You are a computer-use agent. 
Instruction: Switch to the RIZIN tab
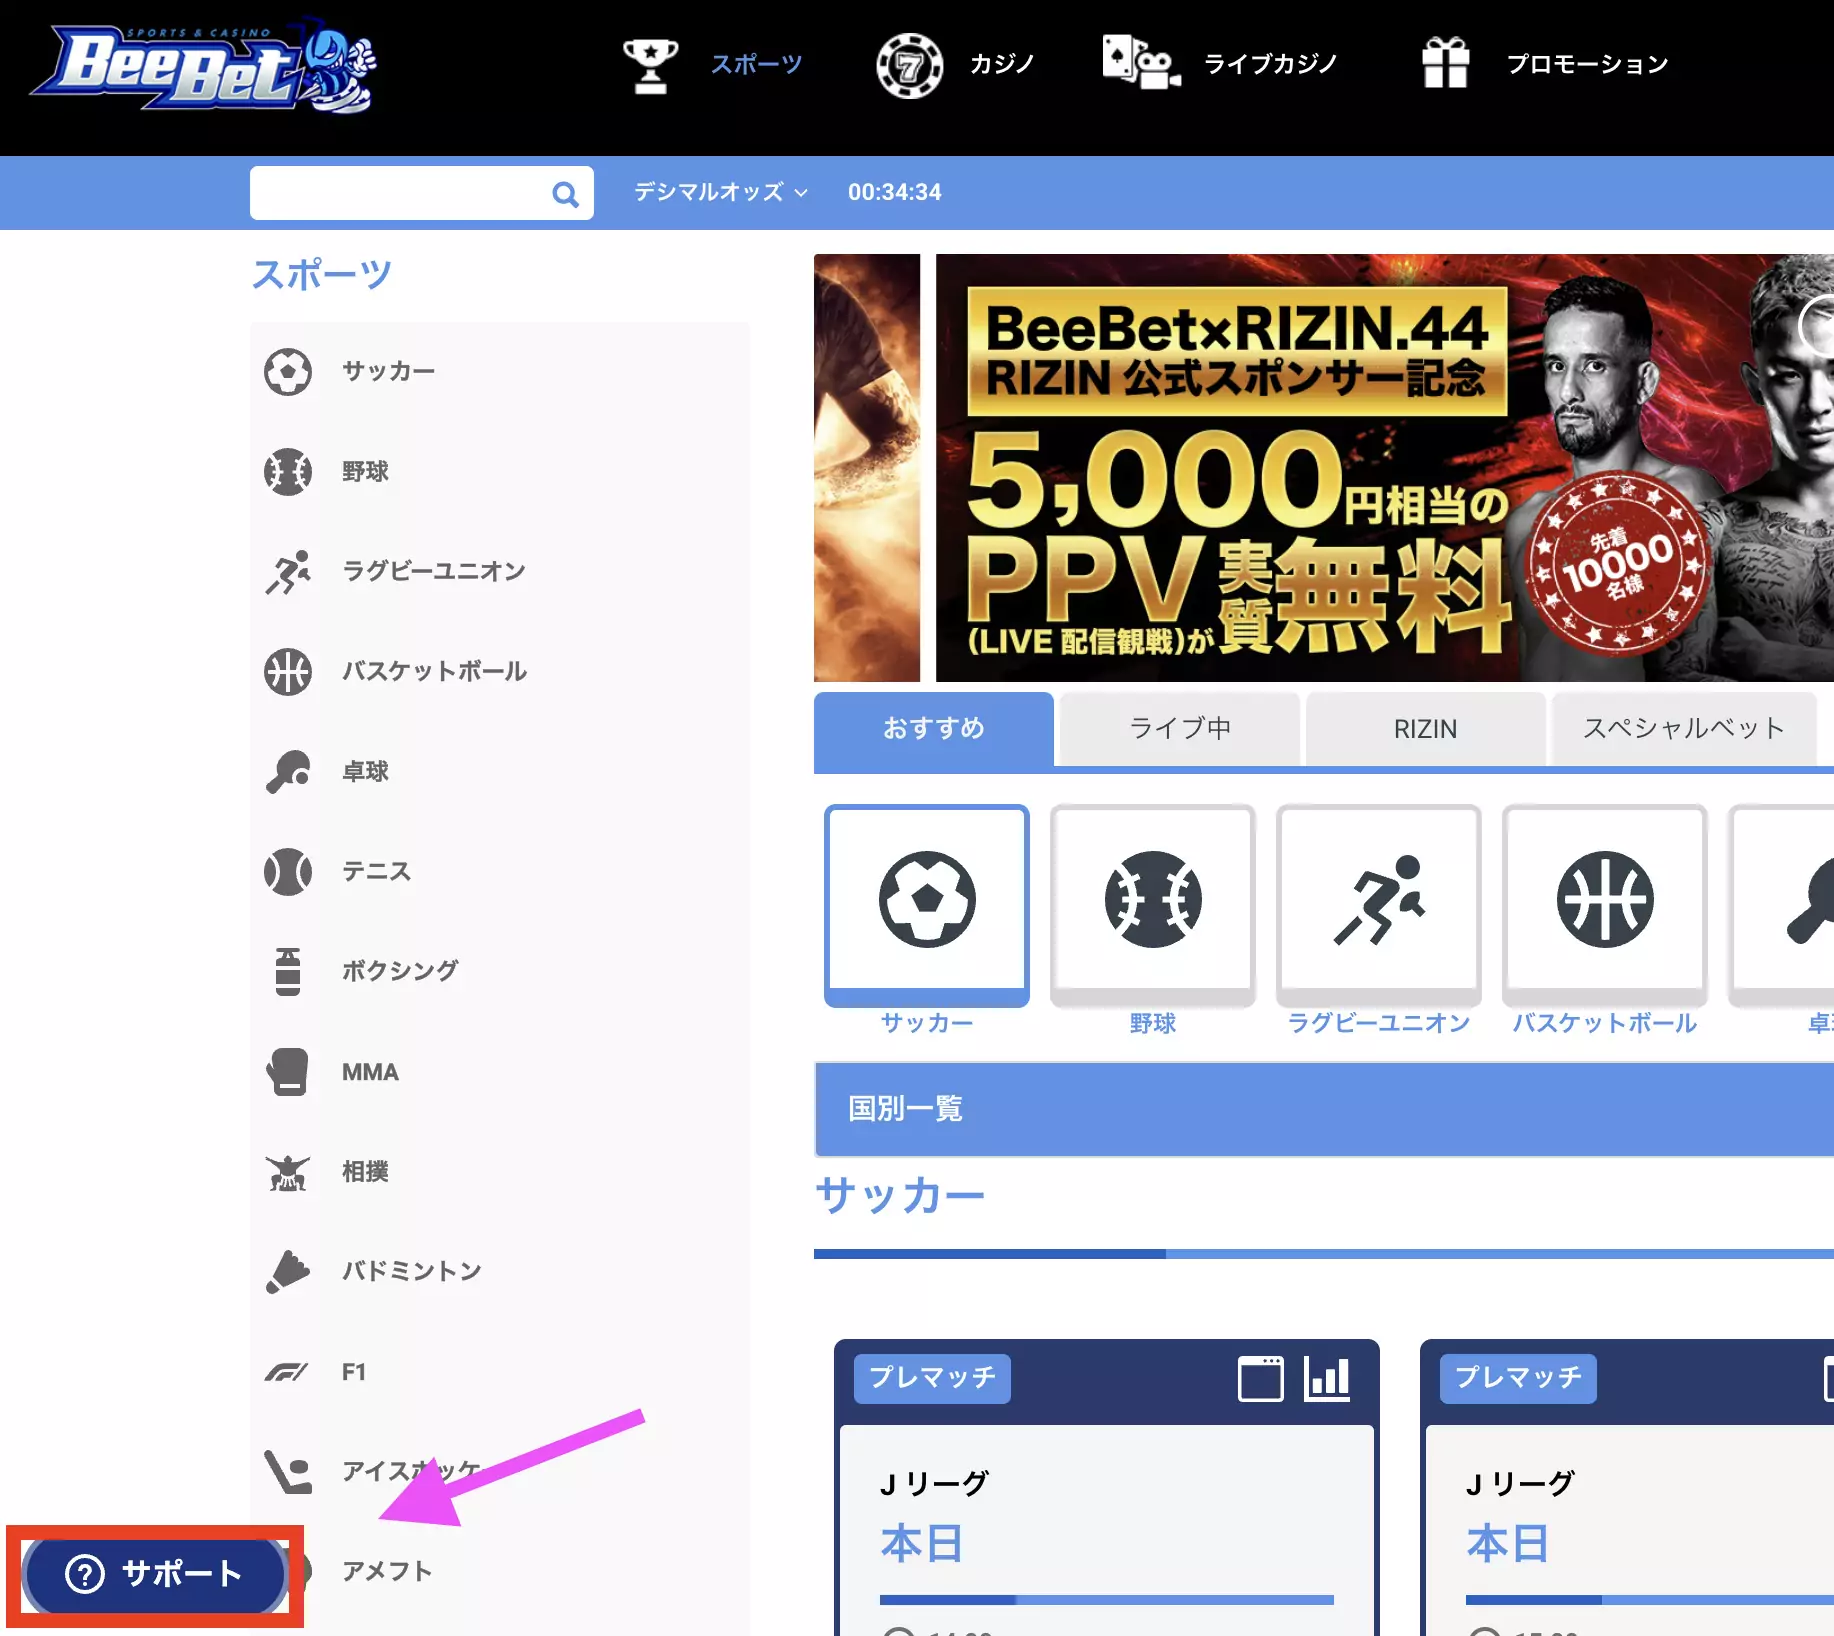click(1426, 729)
